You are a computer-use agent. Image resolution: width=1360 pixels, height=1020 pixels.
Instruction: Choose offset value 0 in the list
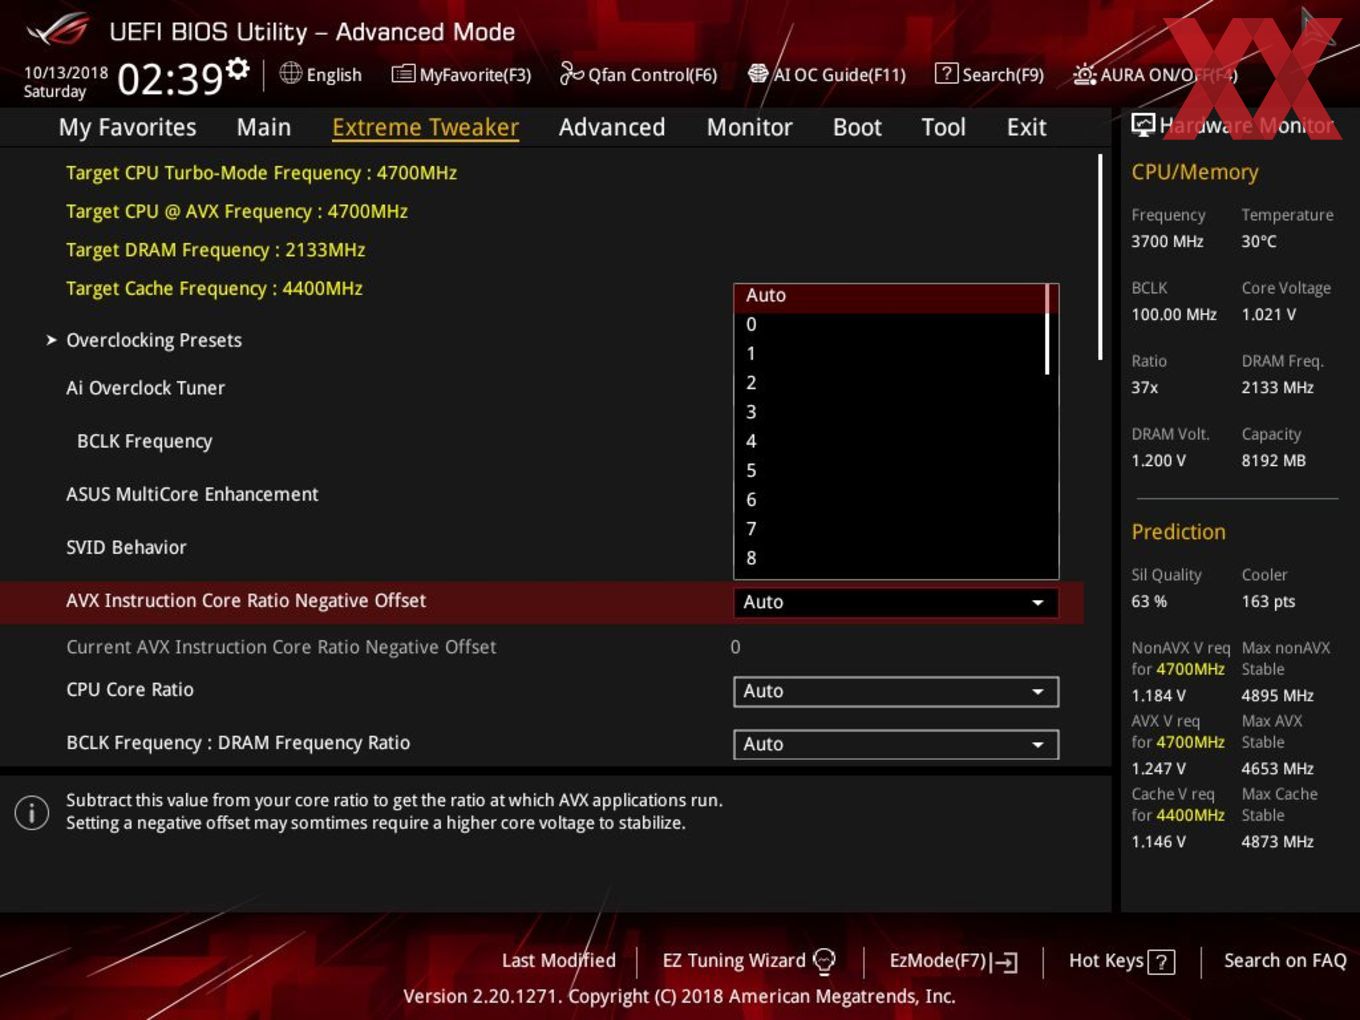[890, 324]
